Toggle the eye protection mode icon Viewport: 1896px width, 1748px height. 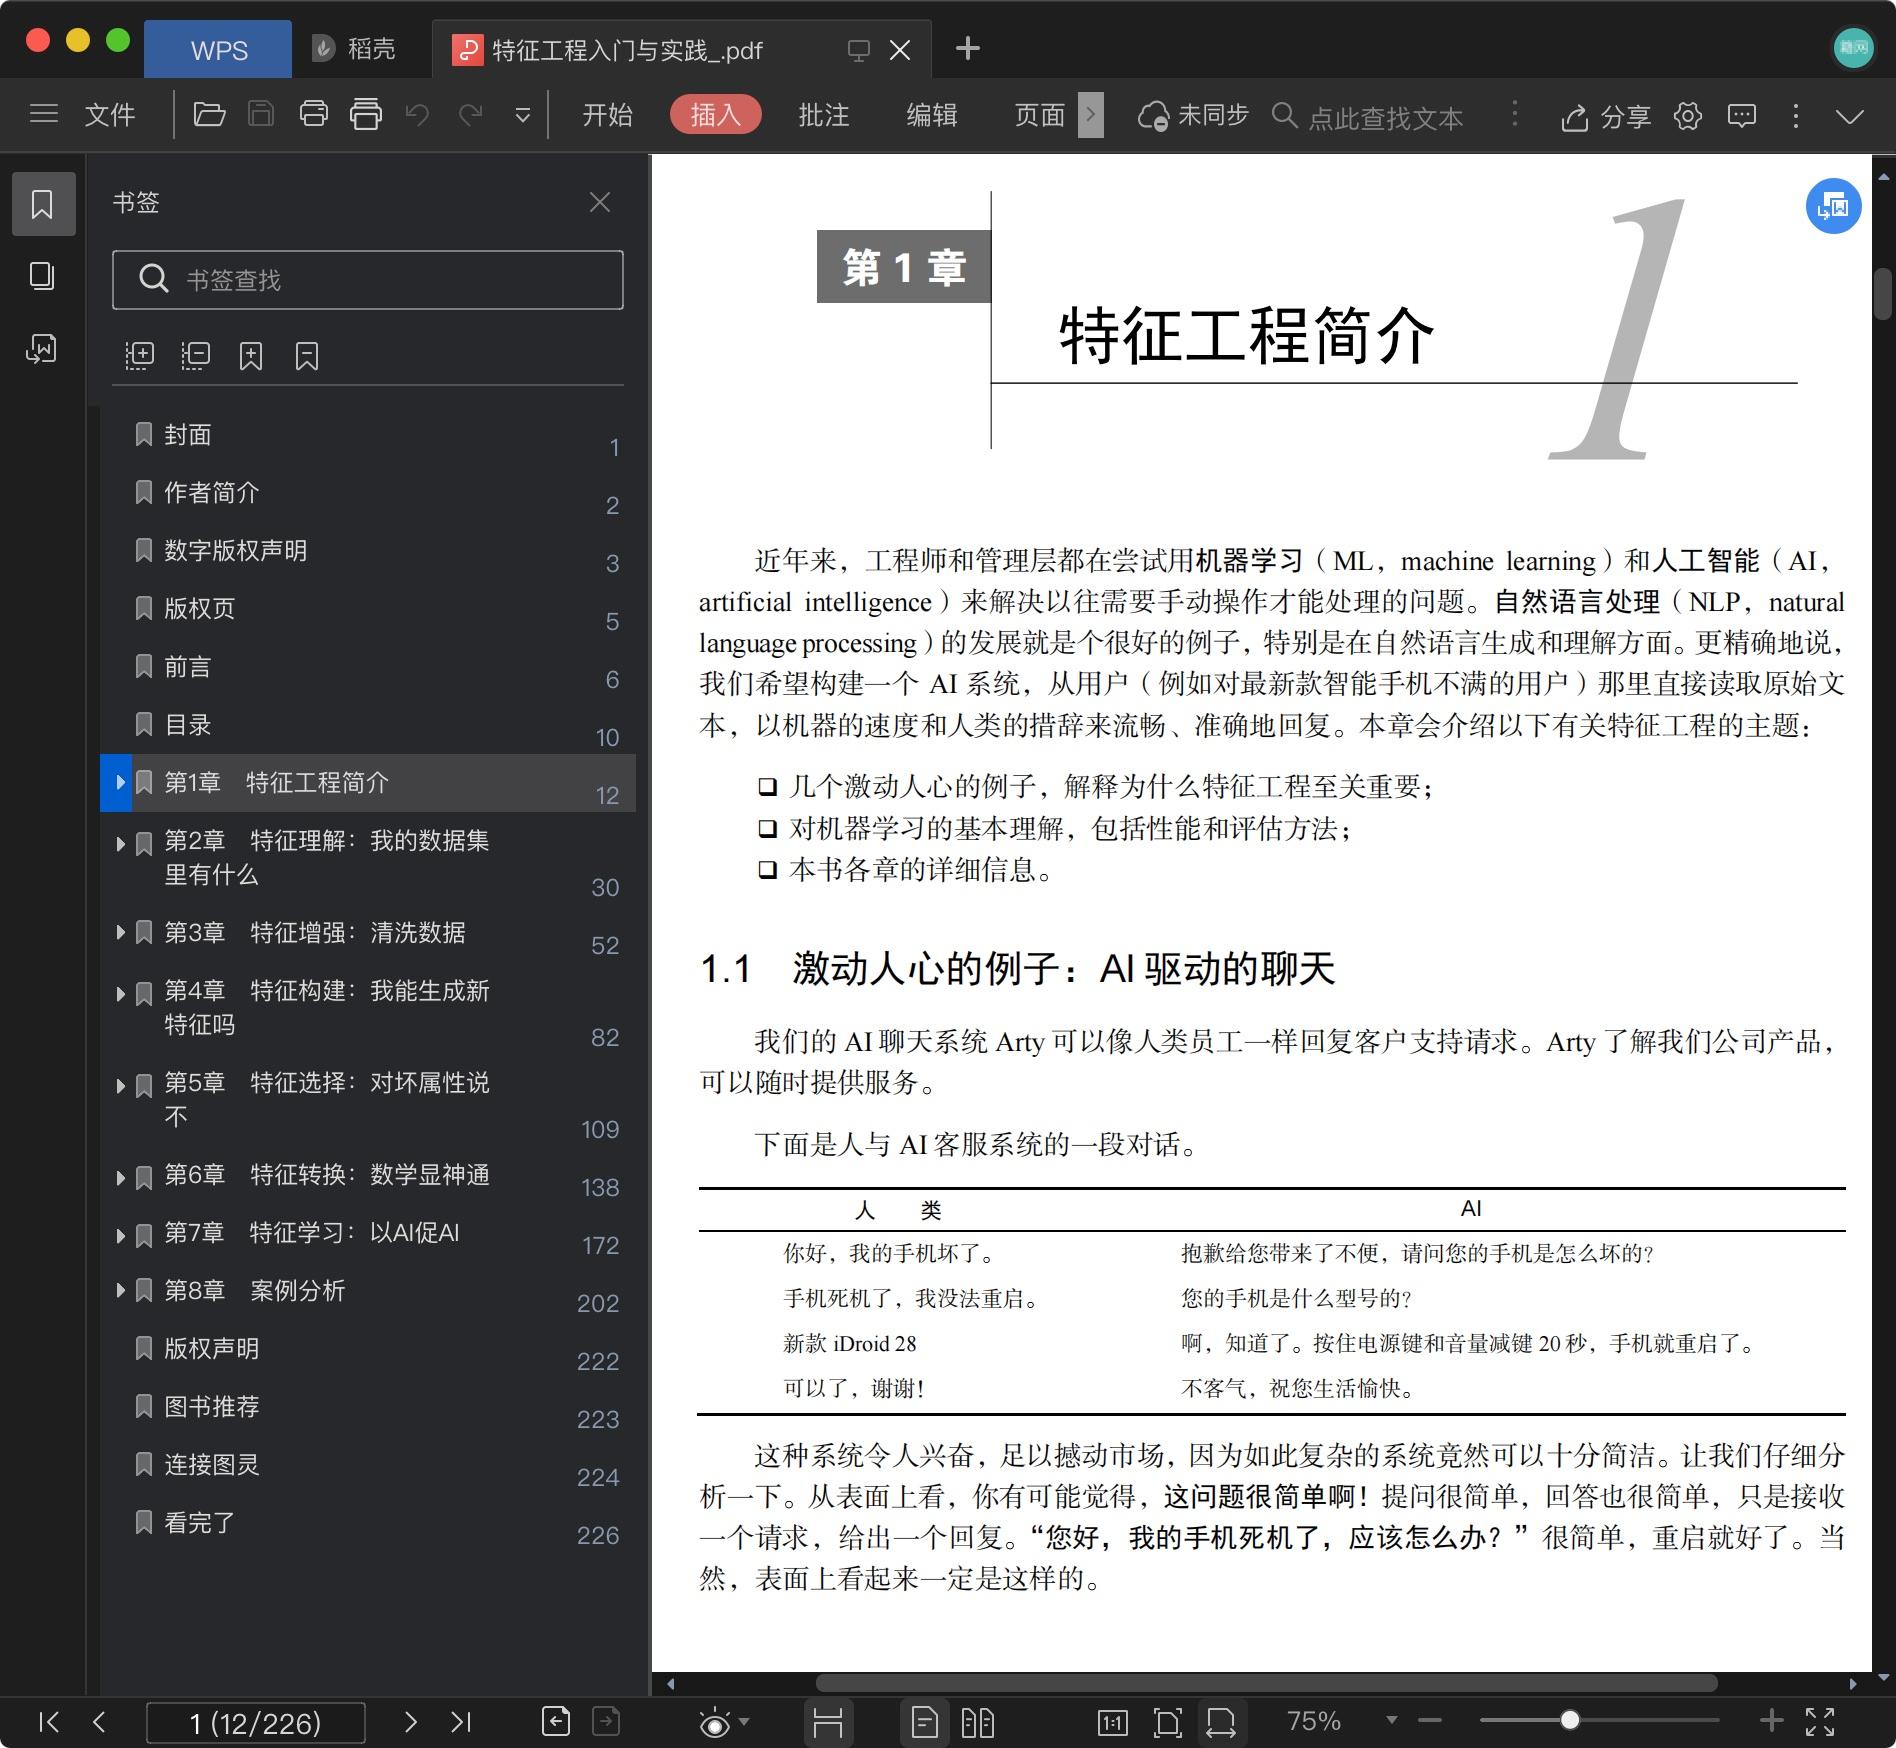(x=715, y=1722)
